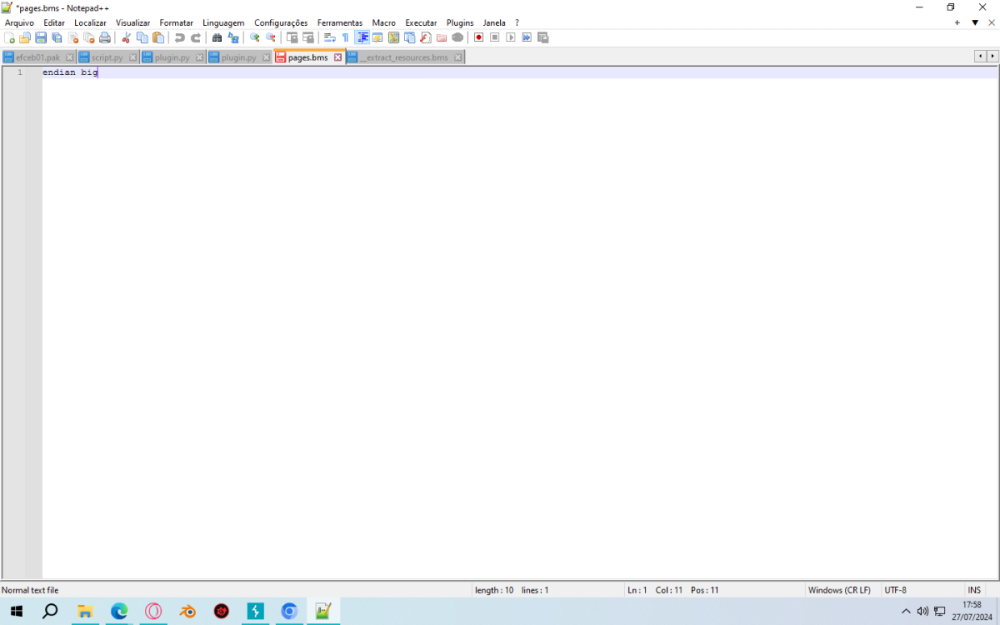The width and height of the screenshot is (1000, 625).
Task: Open Blender from the Windows taskbar
Action: point(187,611)
